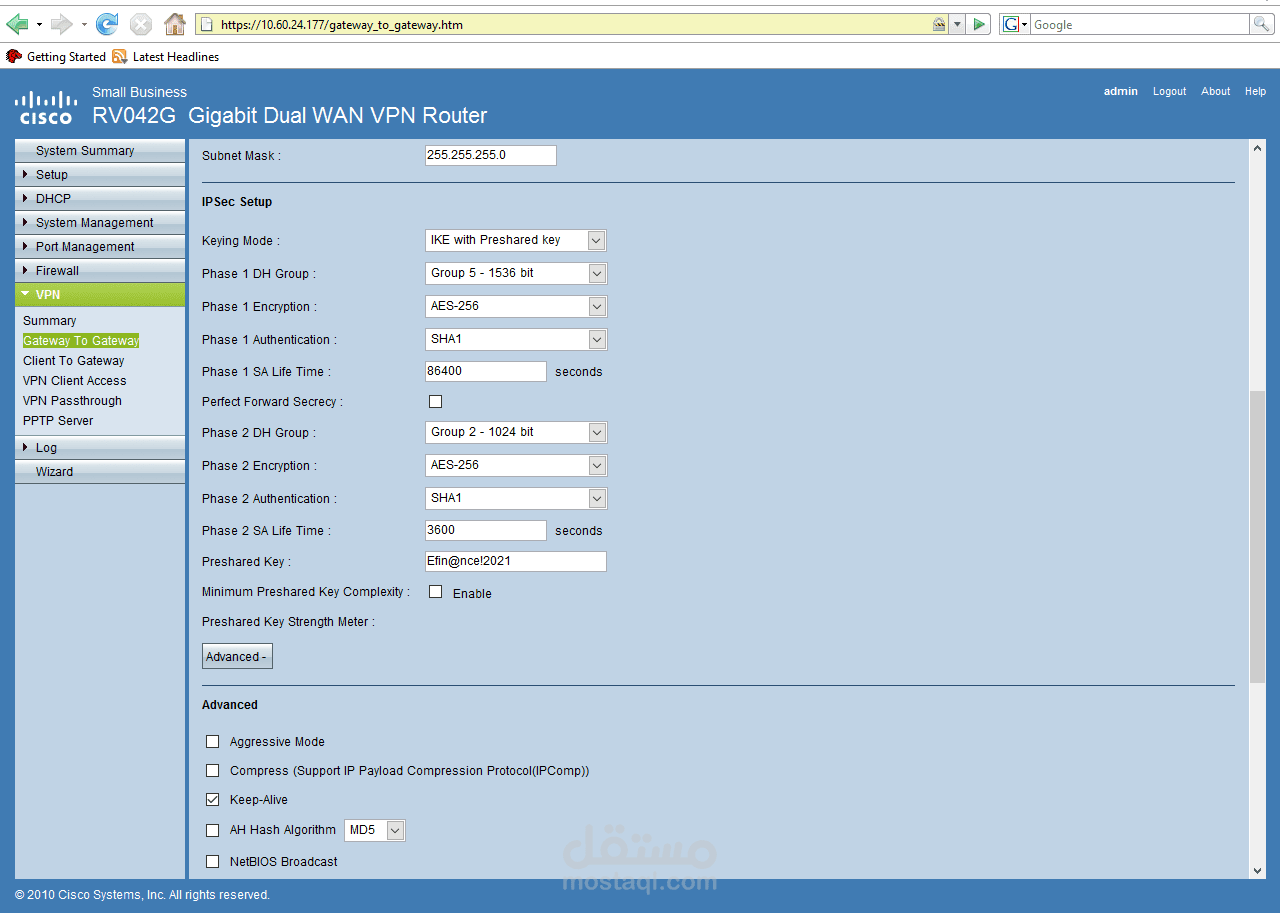This screenshot has width=1280, height=913.
Task: Open back history dropdown arrow
Action: [39, 24]
